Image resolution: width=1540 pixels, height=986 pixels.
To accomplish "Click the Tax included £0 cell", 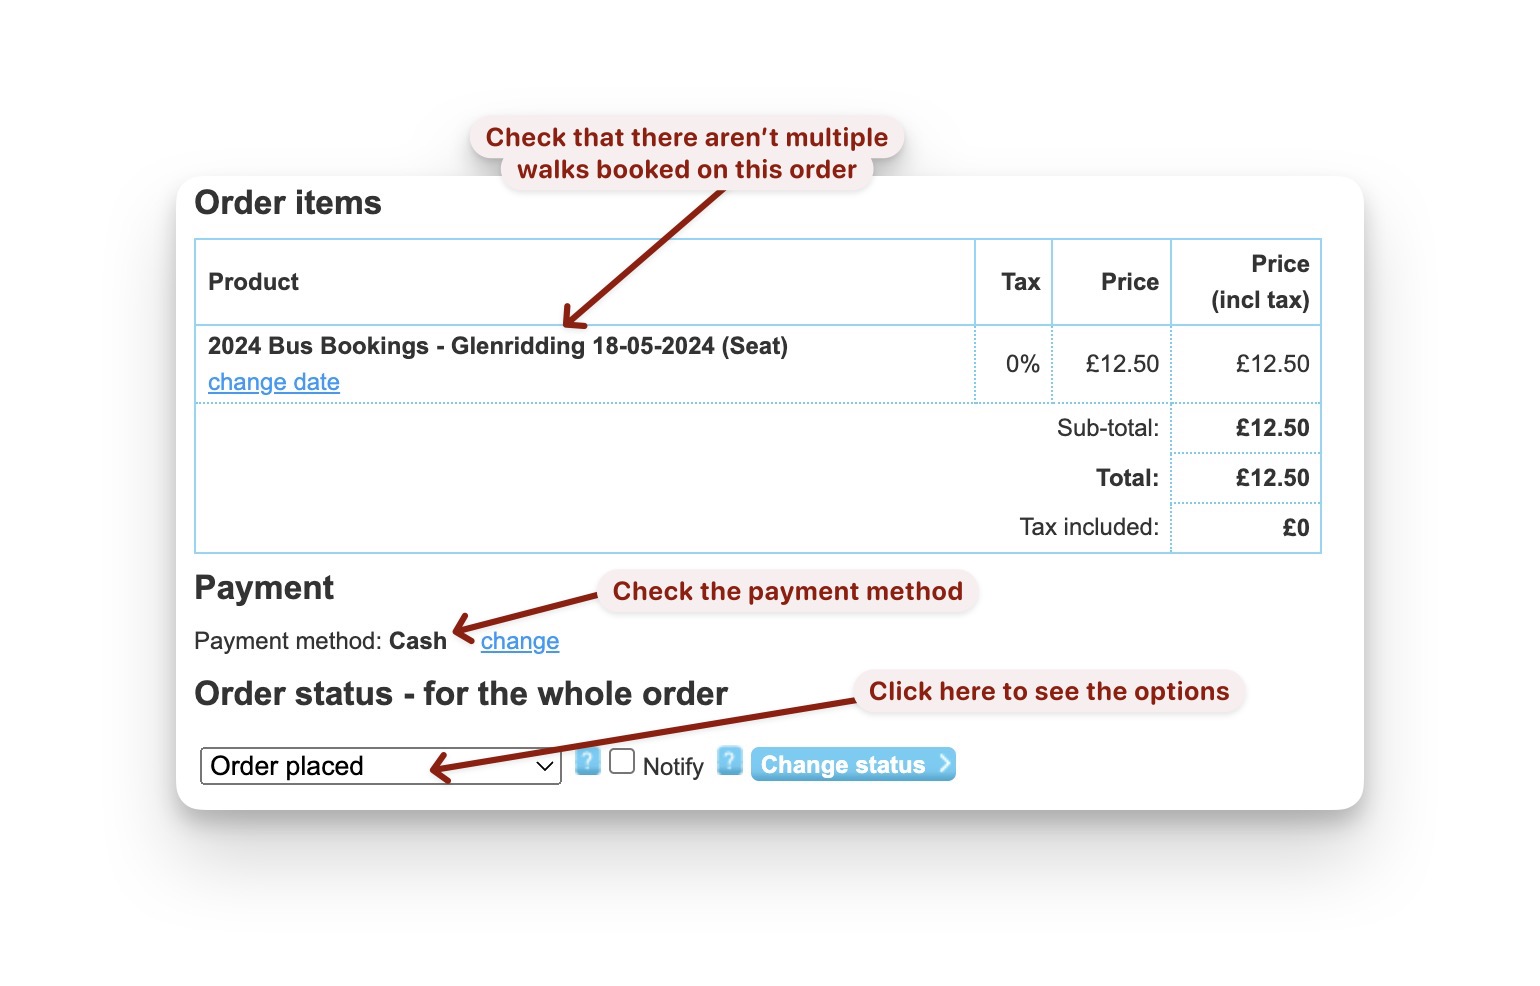I will tap(1295, 527).
